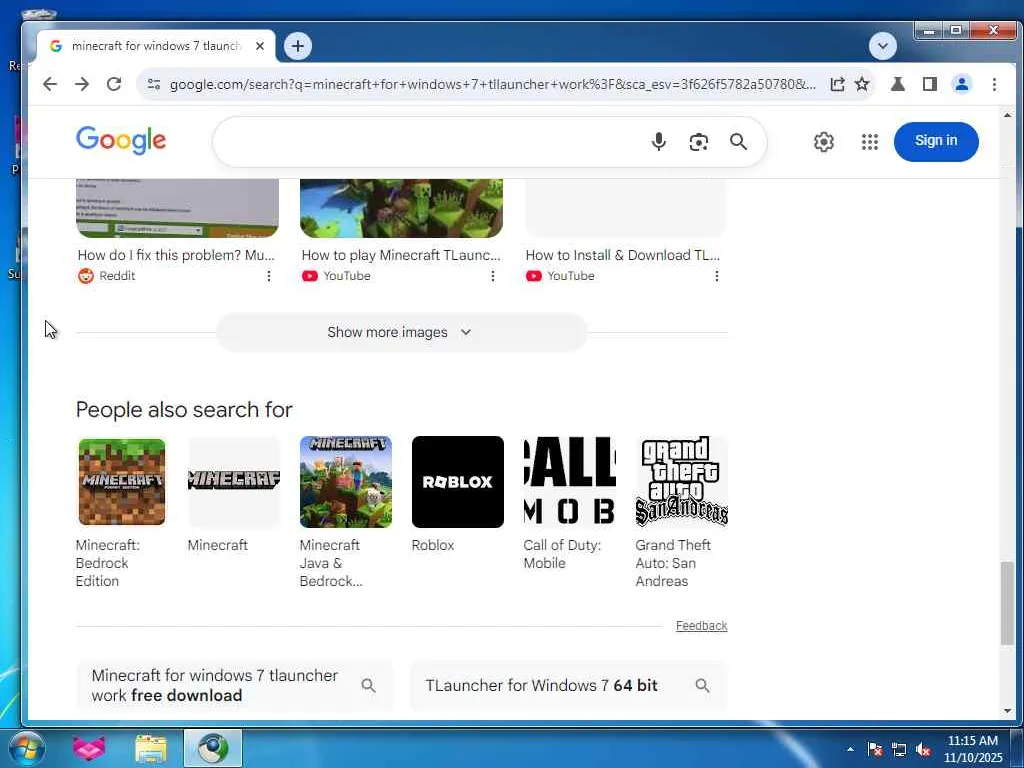
Task: Go to Google homepage via logo
Action: click(121, 140)
